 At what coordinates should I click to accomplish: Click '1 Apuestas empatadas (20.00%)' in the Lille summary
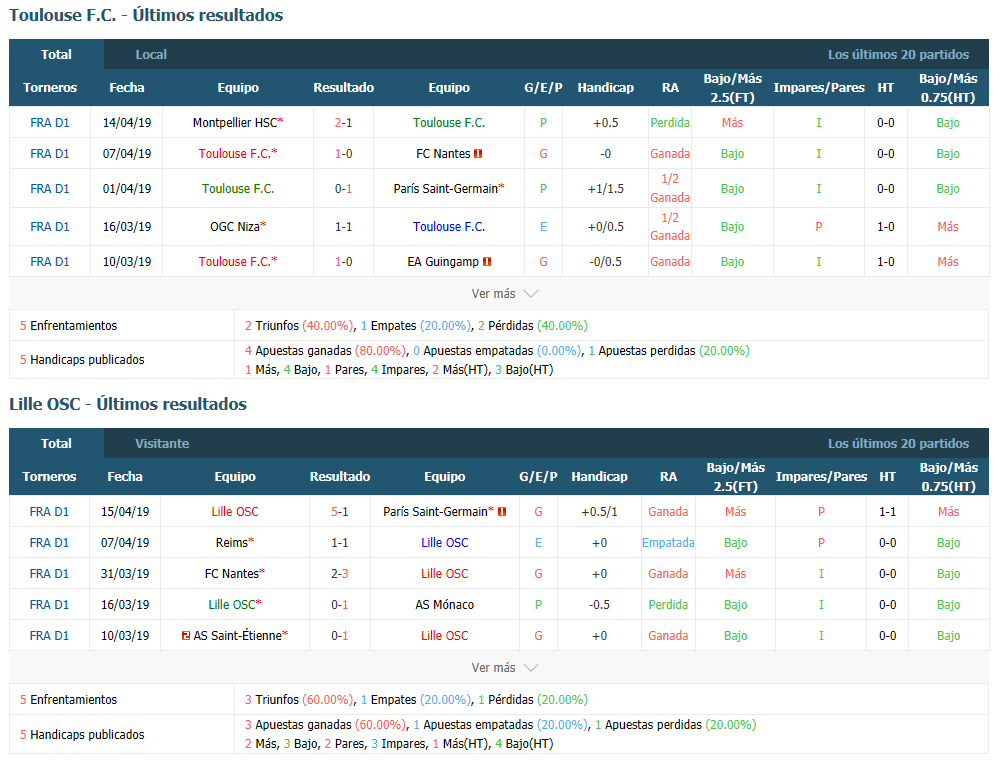[x=501, y=725]
